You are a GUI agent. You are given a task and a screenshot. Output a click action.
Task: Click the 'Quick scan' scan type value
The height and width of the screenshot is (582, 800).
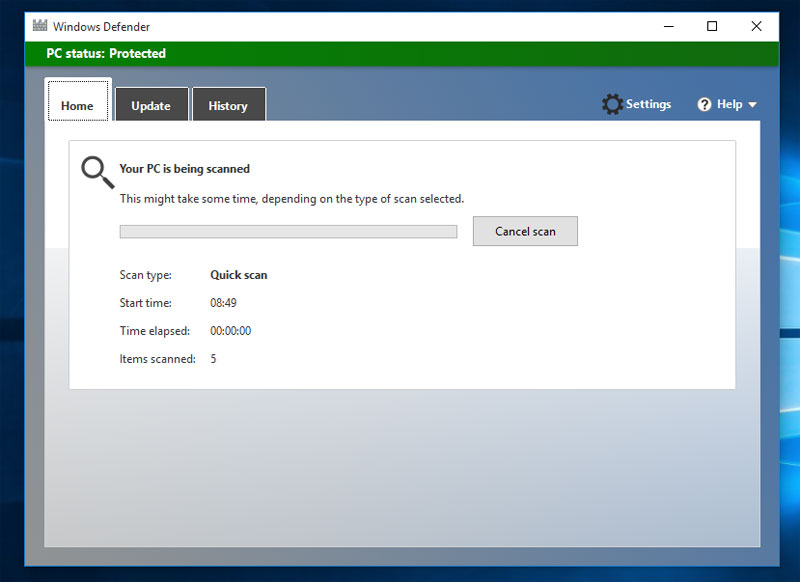239,275
